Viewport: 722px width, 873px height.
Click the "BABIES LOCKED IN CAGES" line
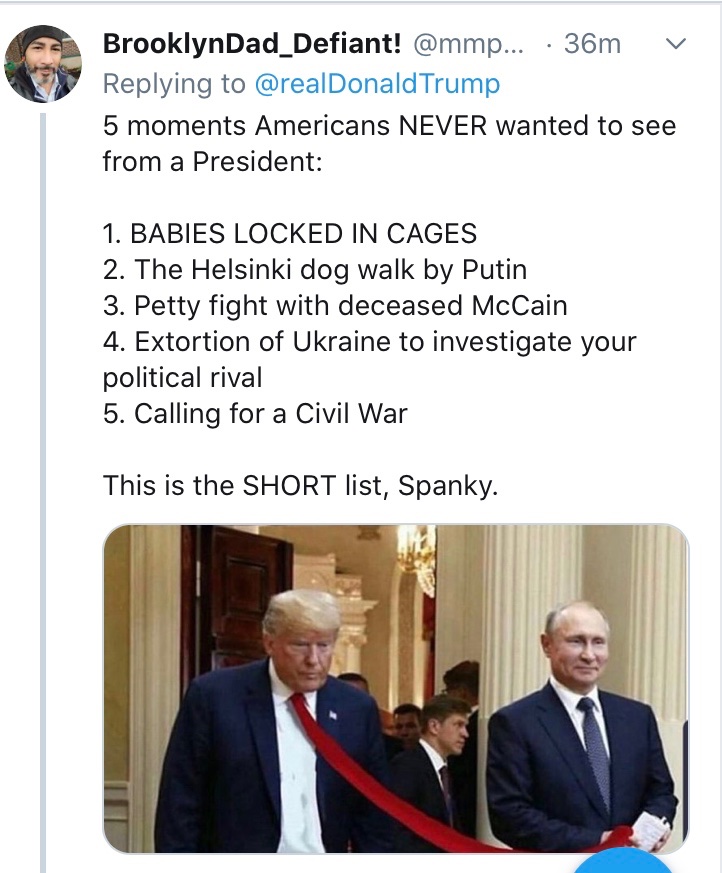(289, 234)
